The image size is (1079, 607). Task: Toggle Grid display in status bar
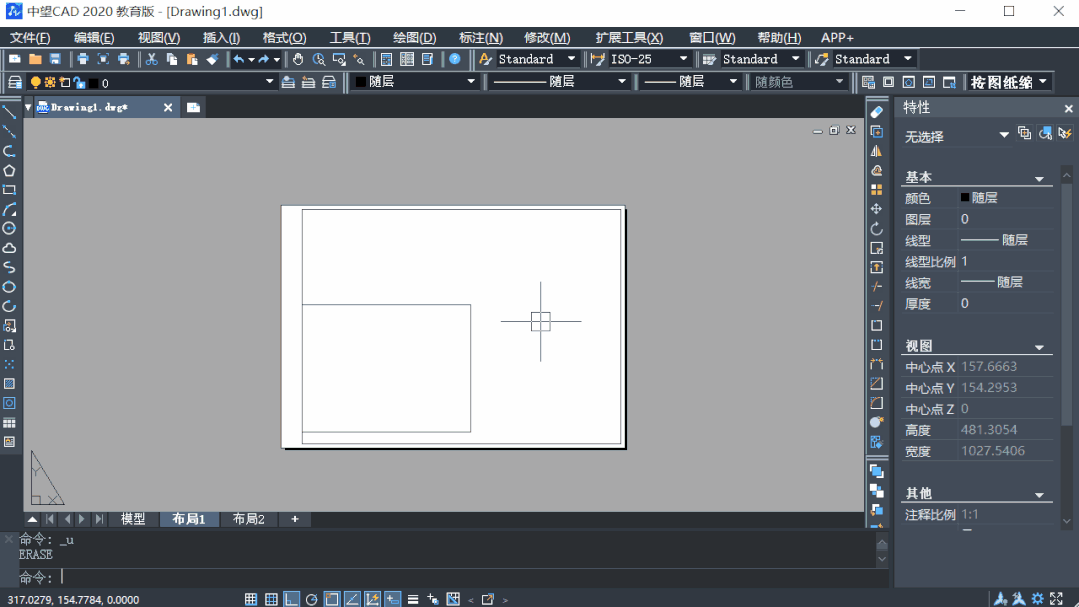[271, 599]
